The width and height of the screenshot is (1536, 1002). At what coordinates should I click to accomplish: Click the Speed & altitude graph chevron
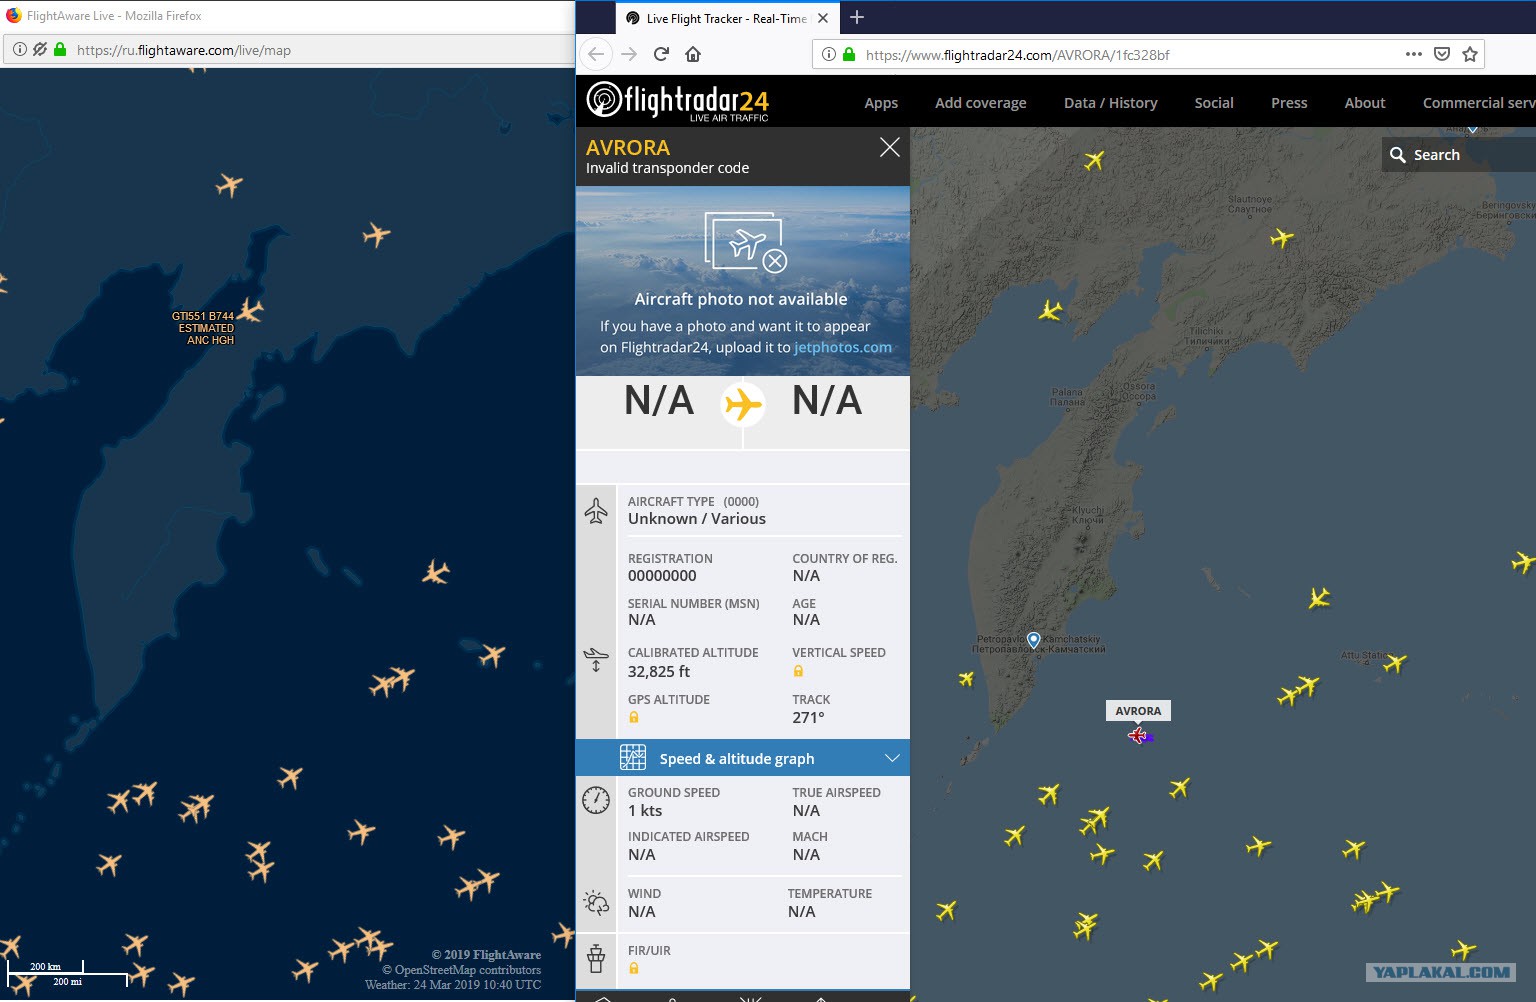[x=892, y=758]
